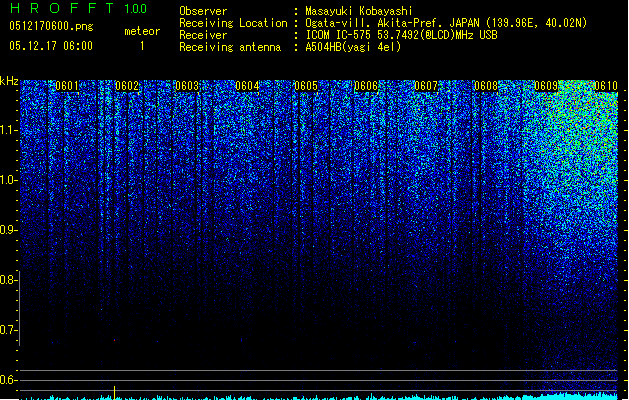This screenshot has height=400, width=629.
Task: Click the 'Receiving Location' field label
Action: click(233, 23)
